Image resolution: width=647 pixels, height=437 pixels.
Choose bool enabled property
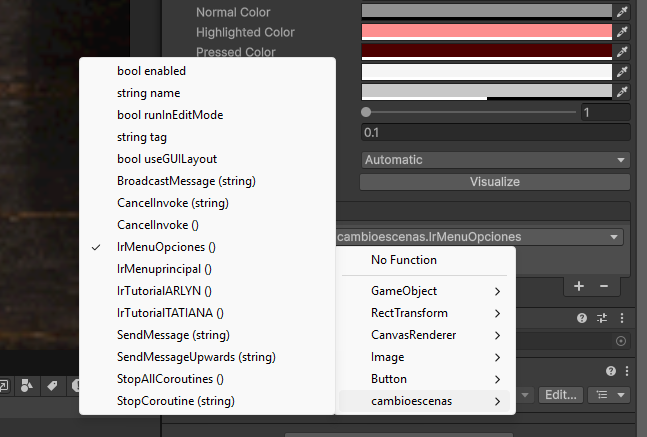pyautogui.click(x=151, y=71)
